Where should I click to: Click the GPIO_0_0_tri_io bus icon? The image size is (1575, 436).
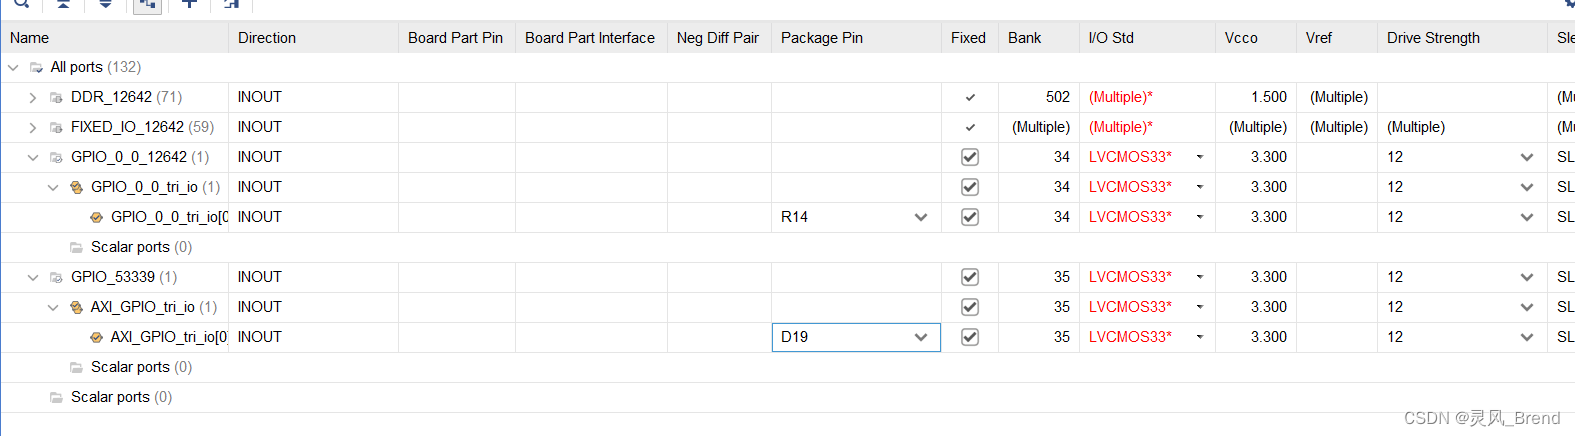(x=77, y=187)
